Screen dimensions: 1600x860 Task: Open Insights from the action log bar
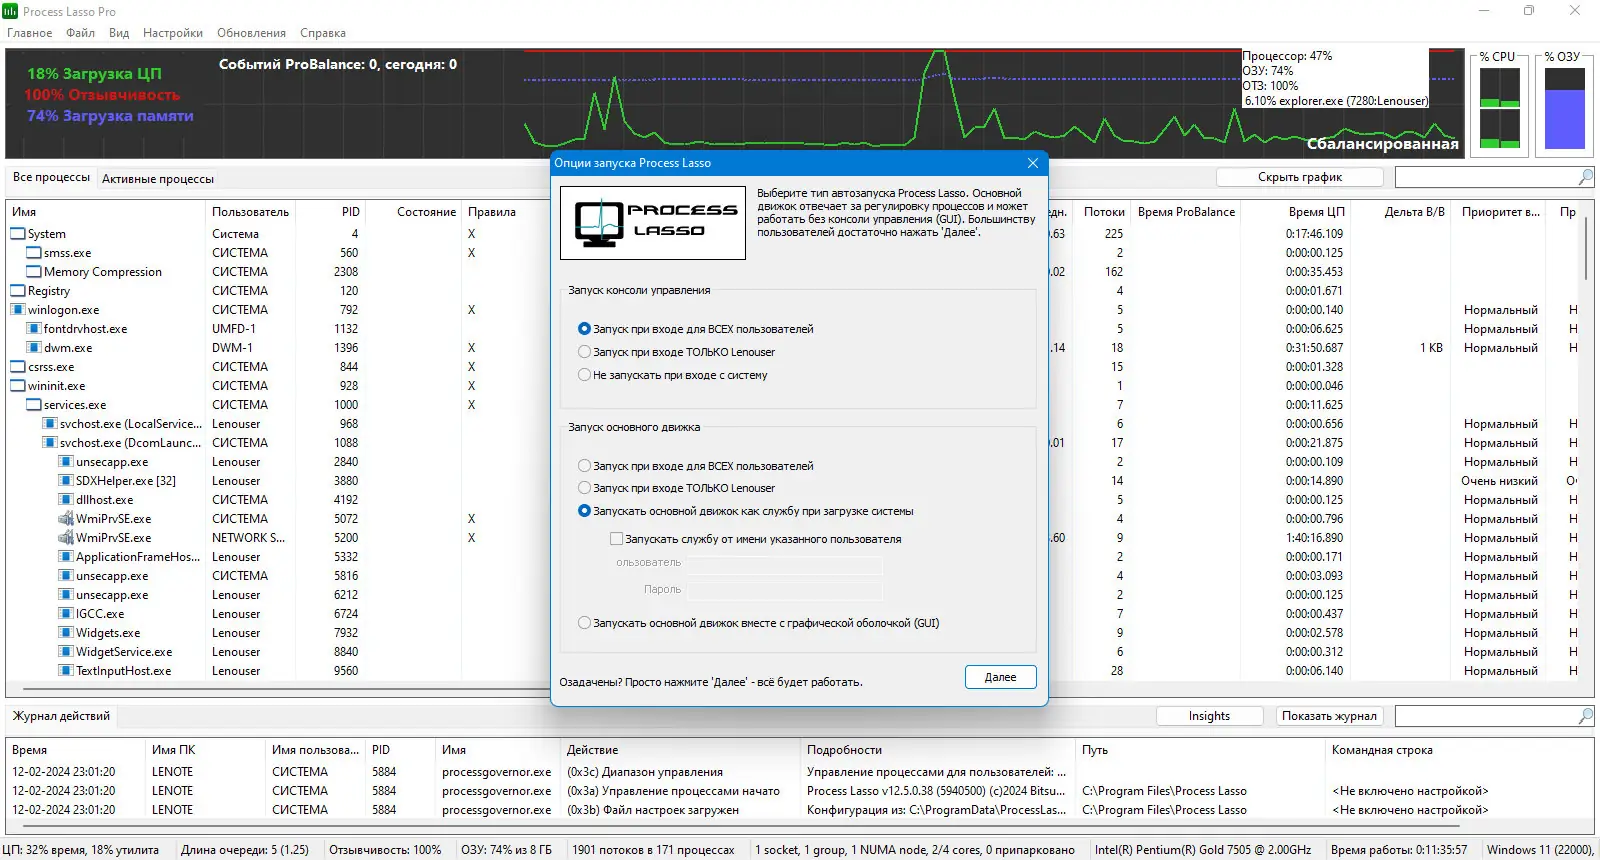[x=1210, y=716]
